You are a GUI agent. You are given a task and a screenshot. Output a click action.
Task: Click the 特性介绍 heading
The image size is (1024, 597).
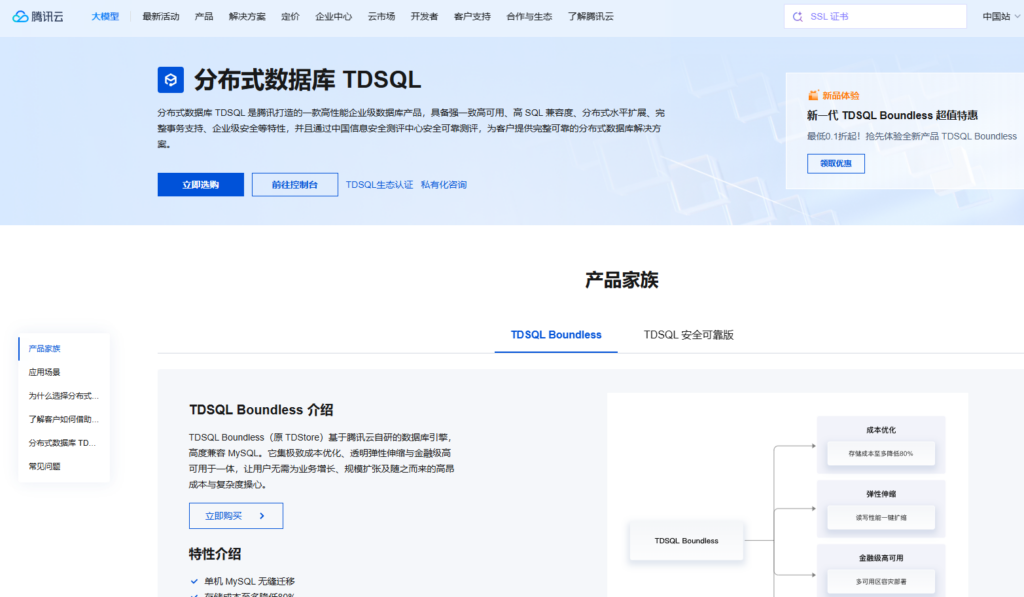click(x=215, y=555)
